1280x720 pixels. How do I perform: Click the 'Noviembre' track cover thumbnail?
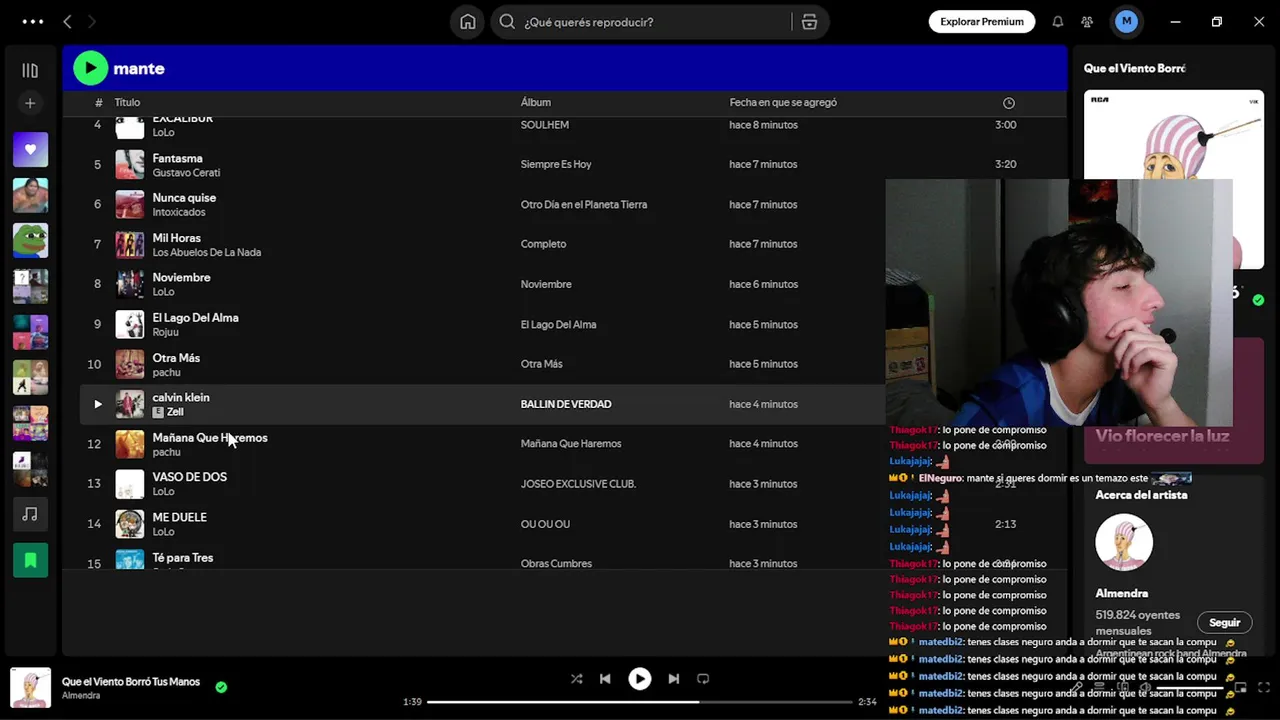pyautogui.click(x=130, y=284)
